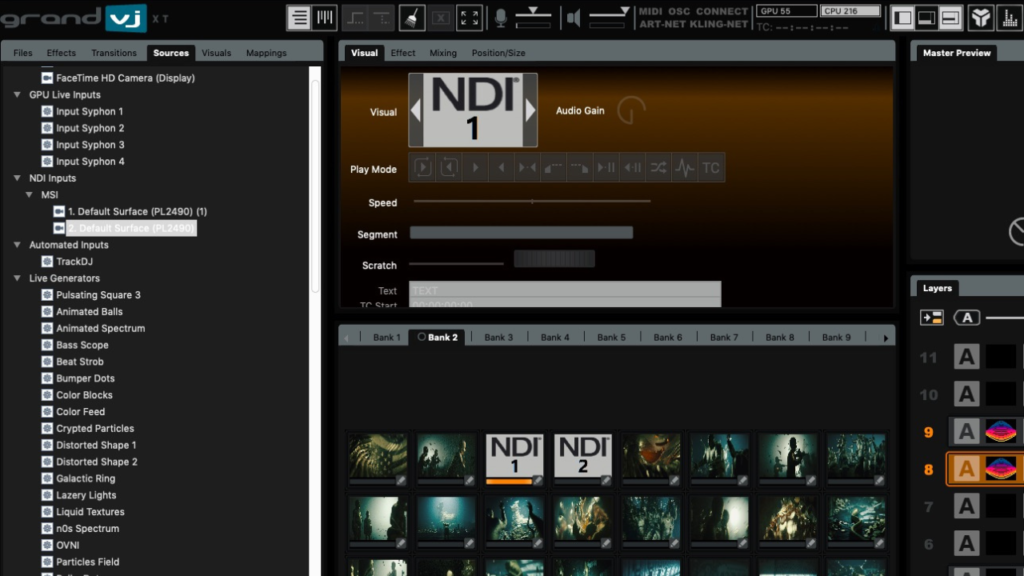
Task: Toggle the piano keyboard view button
Action: [x=325, y=17]
